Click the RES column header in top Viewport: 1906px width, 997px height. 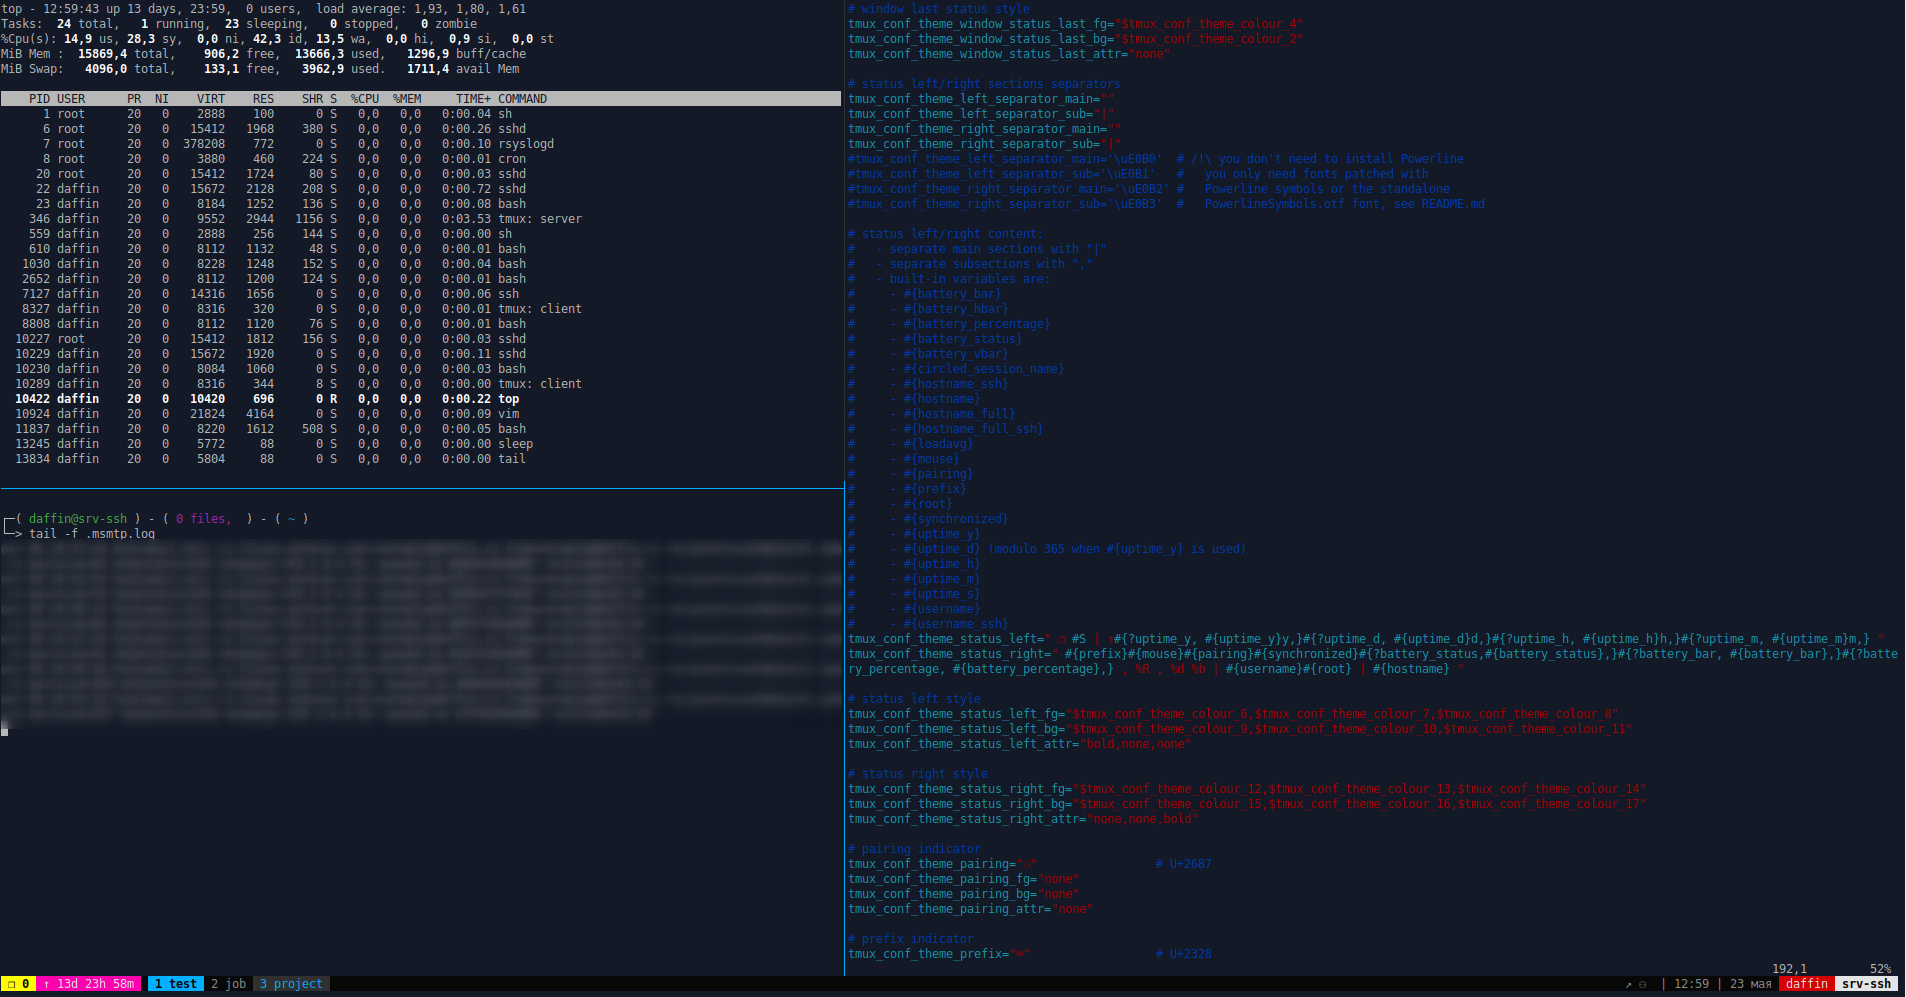click(263, 99)
